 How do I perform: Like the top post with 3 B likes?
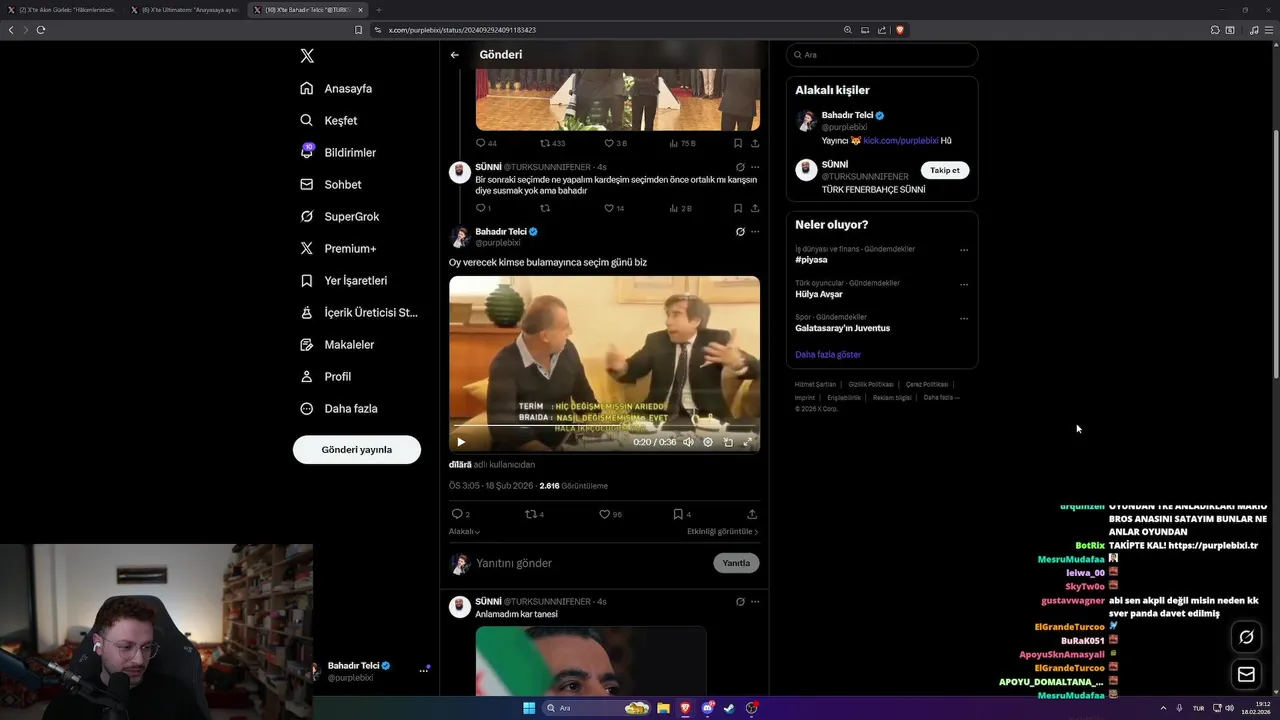click(x=614, y=143)
